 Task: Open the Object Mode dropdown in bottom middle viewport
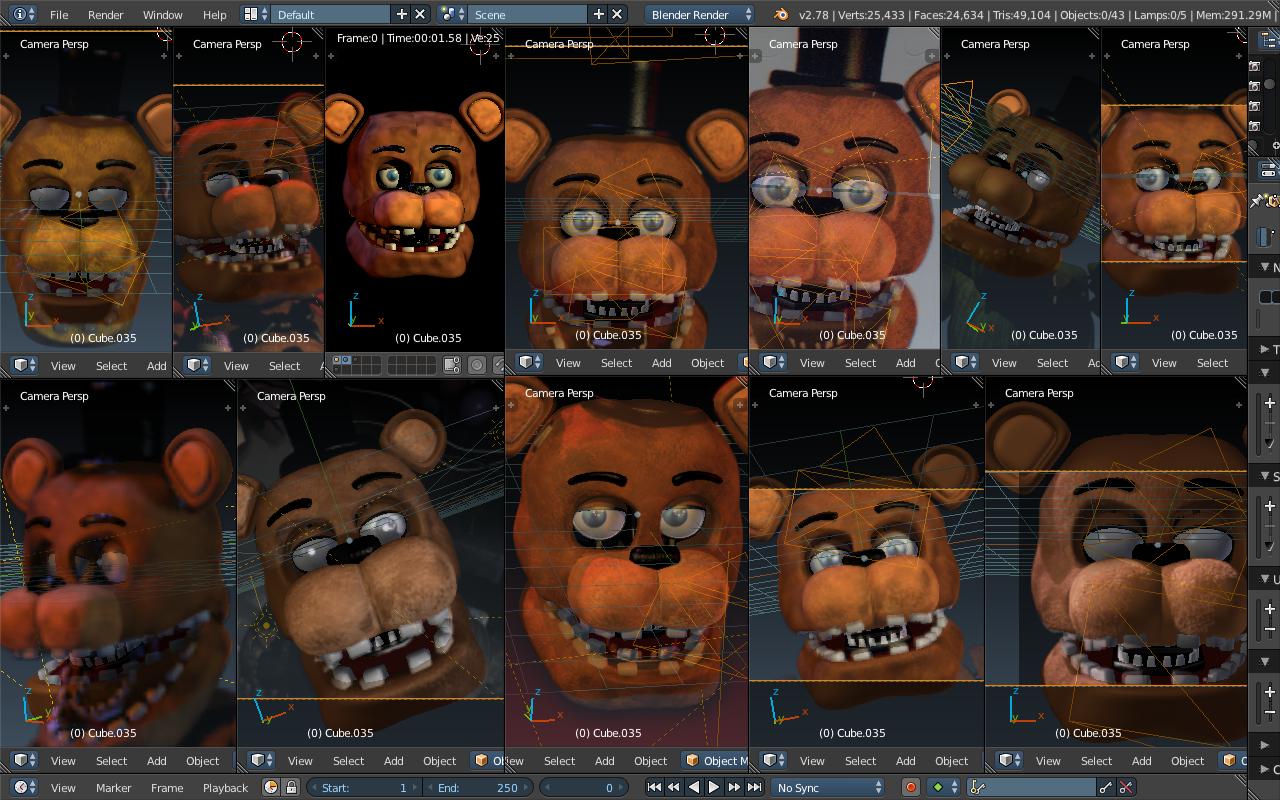point(714,760)
